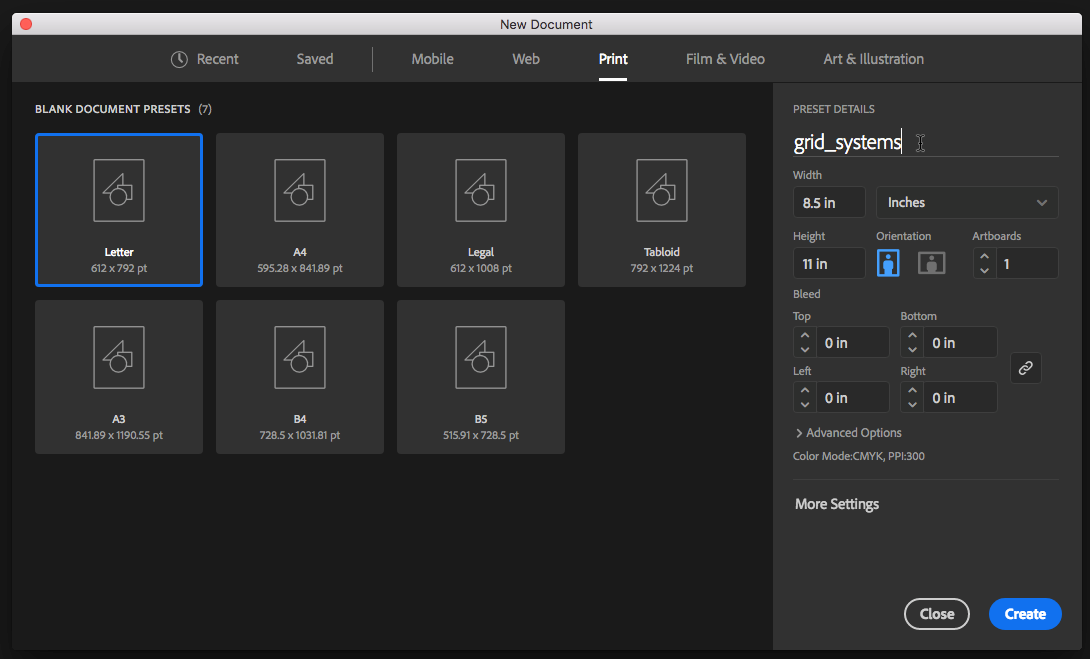
Task: Open the Inches units dropdown
Action: click(967, 202)
